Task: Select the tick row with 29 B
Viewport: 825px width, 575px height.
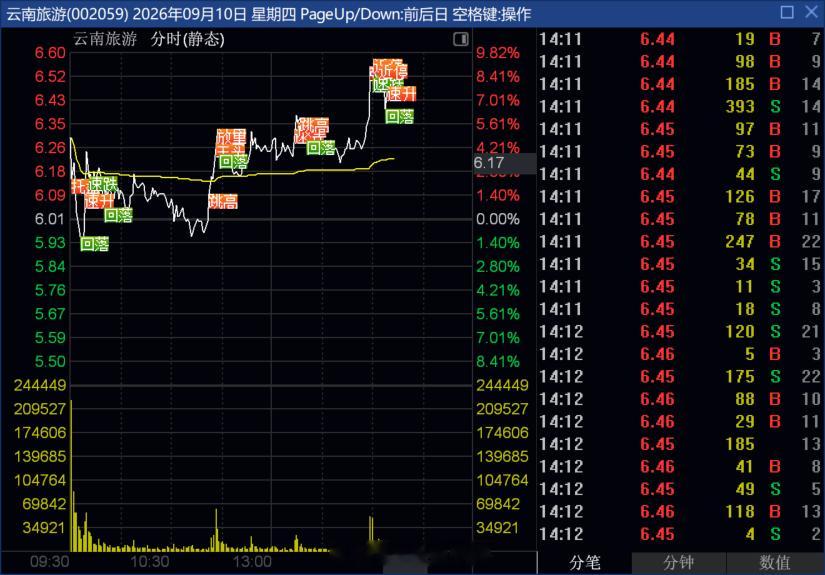Action: tap(680, 422)
